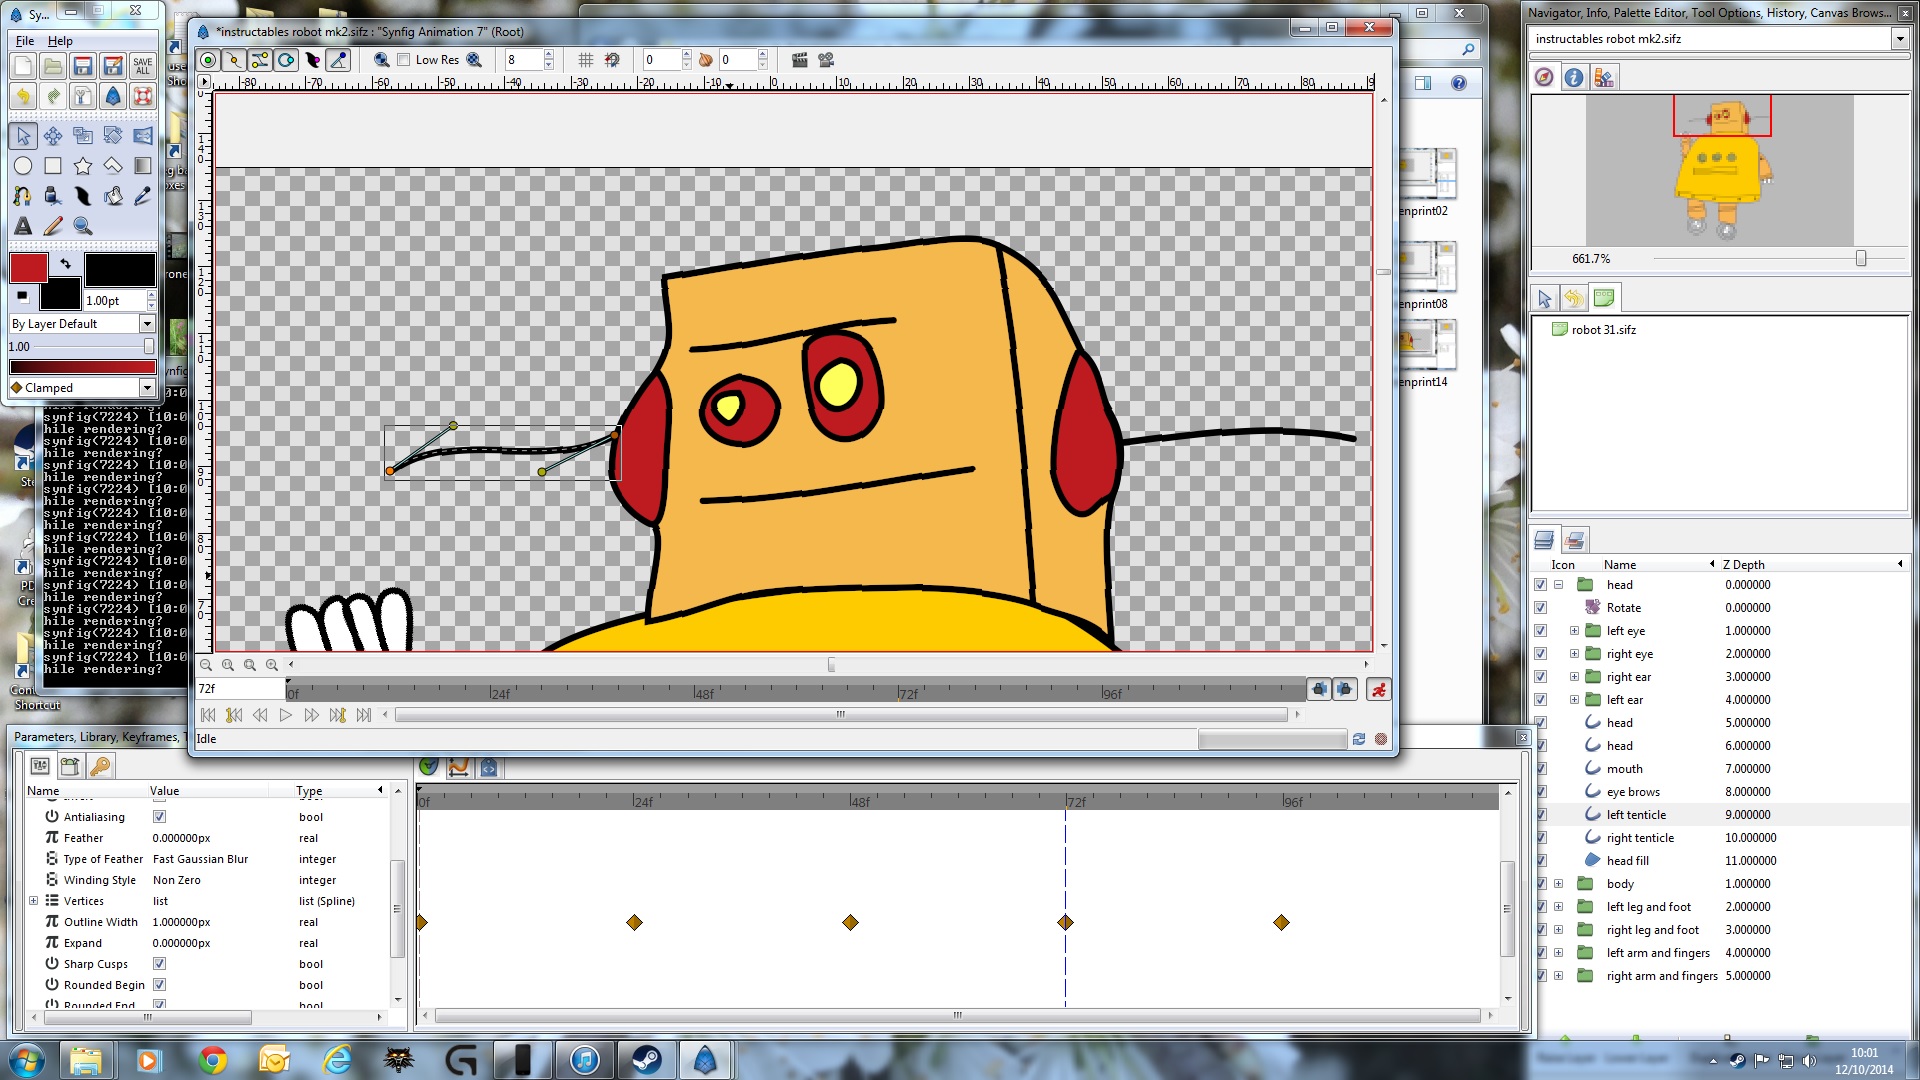Screen dimensions: 1920x1080
Task: Toggle position handles display in canvas toolbar
Action: [x=208, y=60]
